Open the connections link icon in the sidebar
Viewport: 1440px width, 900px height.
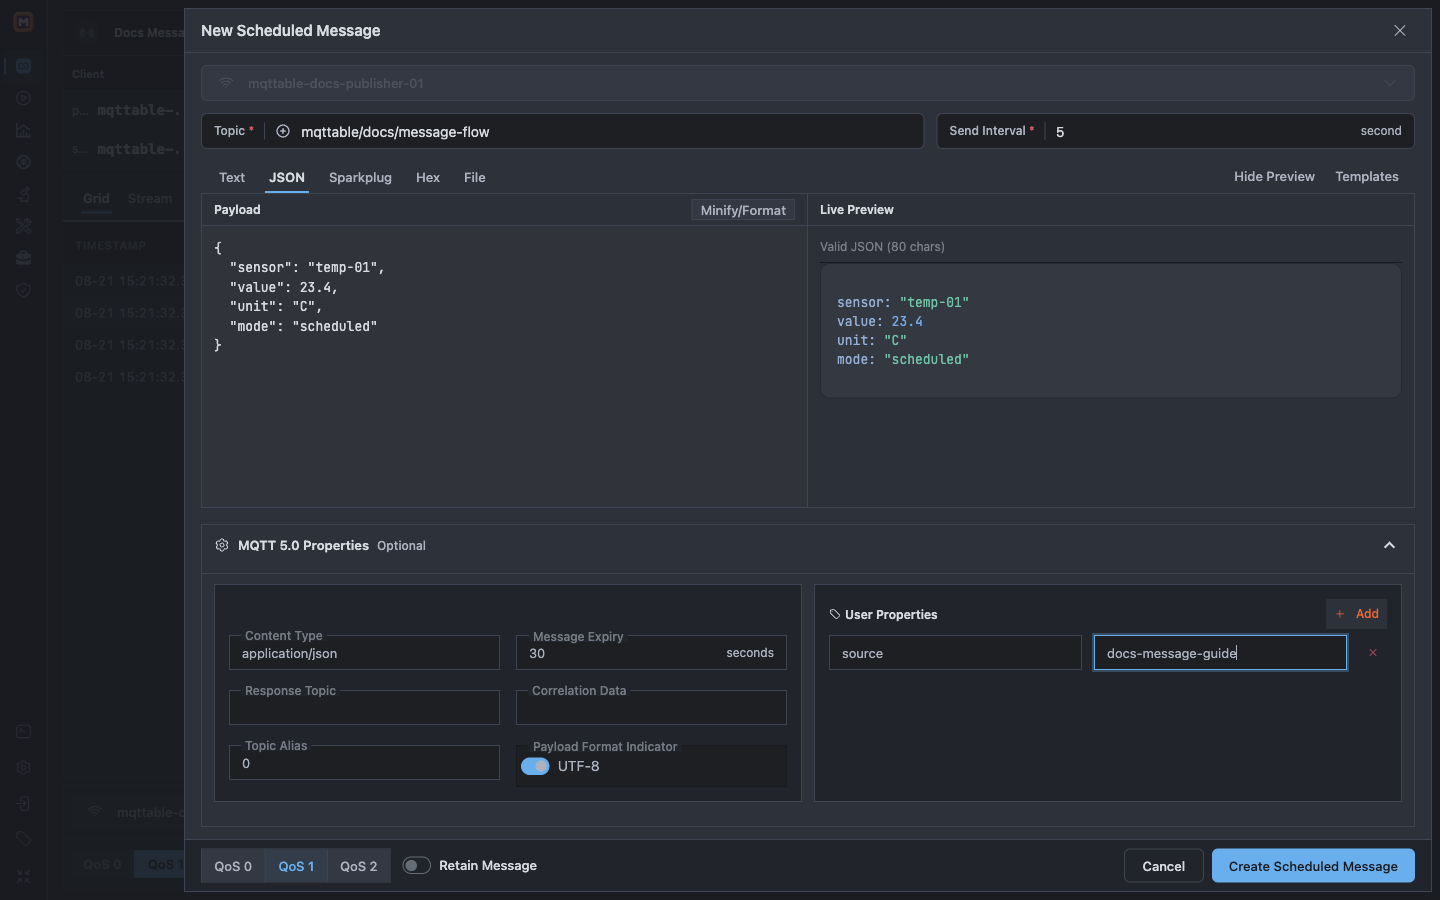(x=23, y=66)
